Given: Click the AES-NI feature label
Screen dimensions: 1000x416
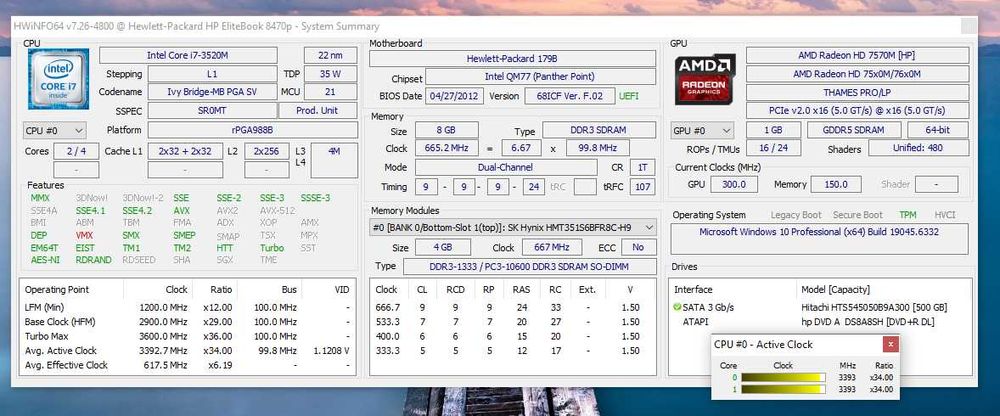Looking at the screenshot, I should [44, 260].
